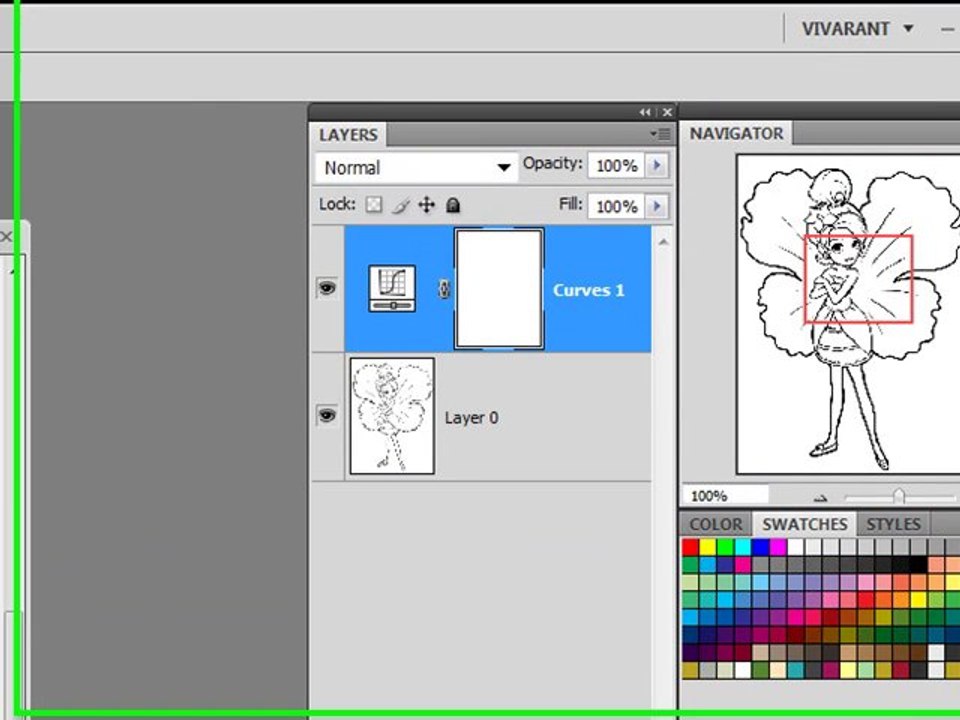
Task: Click the Layers list scrollbar up arrow
Action: tap(663, 242)
